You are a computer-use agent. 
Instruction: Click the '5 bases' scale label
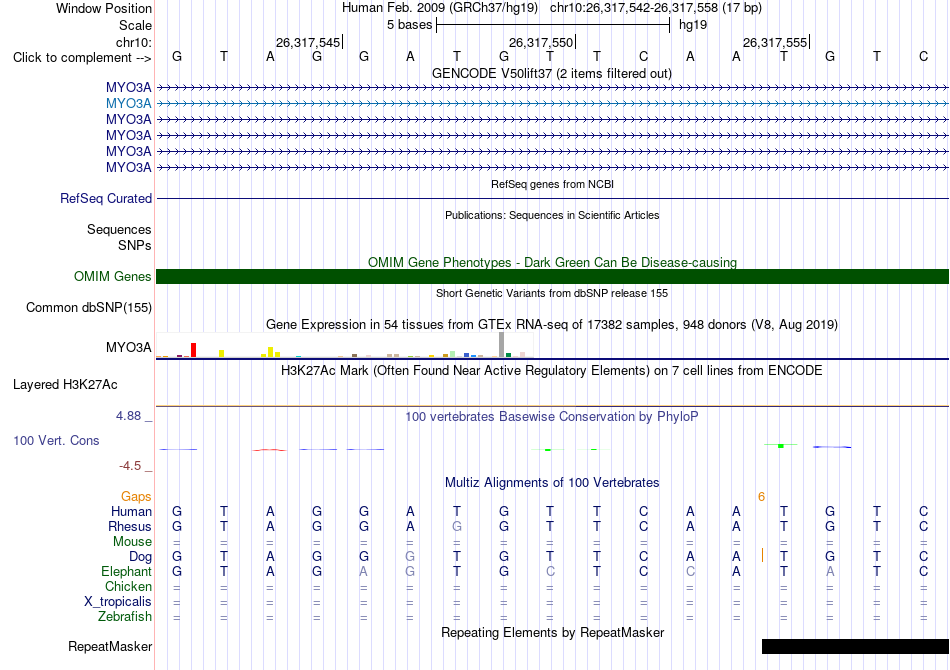pos(410,25)
